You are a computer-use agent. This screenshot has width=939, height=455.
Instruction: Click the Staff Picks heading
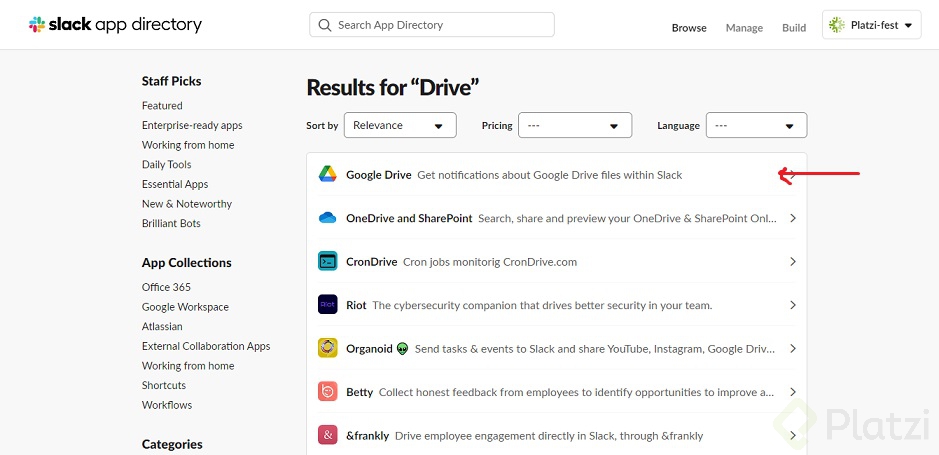click(x=171, y=81)
